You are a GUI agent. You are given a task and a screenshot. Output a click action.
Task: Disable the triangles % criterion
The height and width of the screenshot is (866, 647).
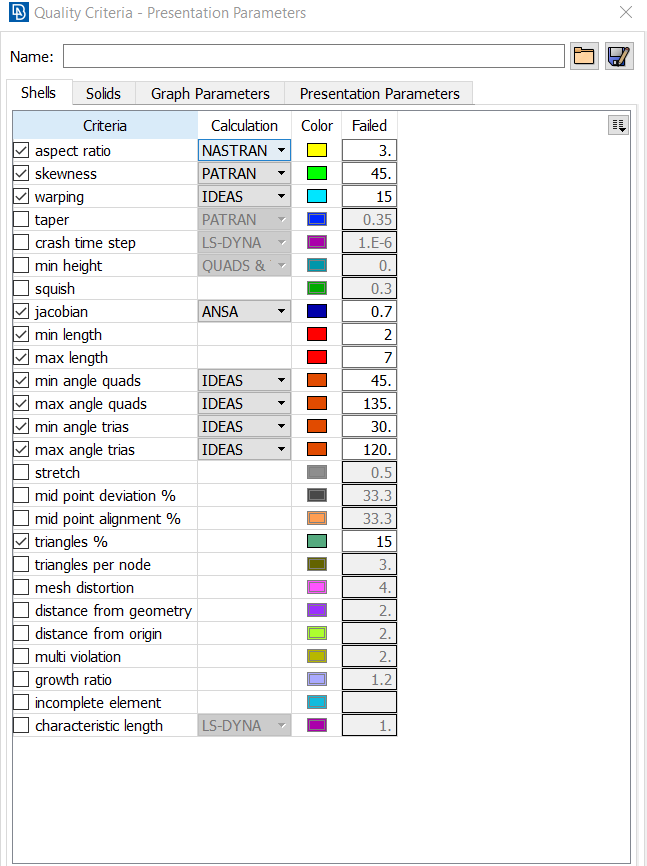(x=21, y=541)
